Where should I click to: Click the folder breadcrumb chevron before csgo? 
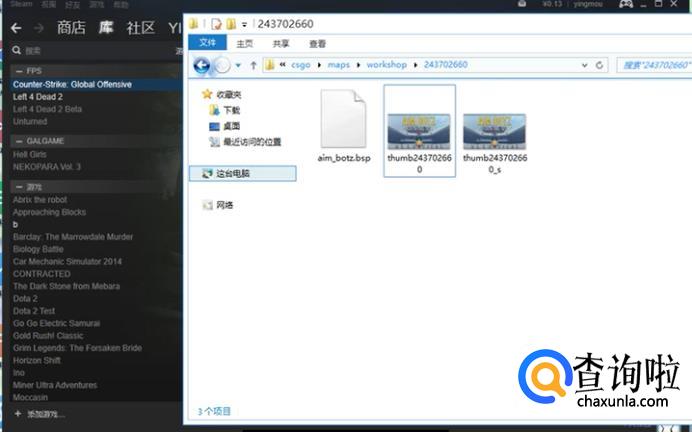coord(282,65)
